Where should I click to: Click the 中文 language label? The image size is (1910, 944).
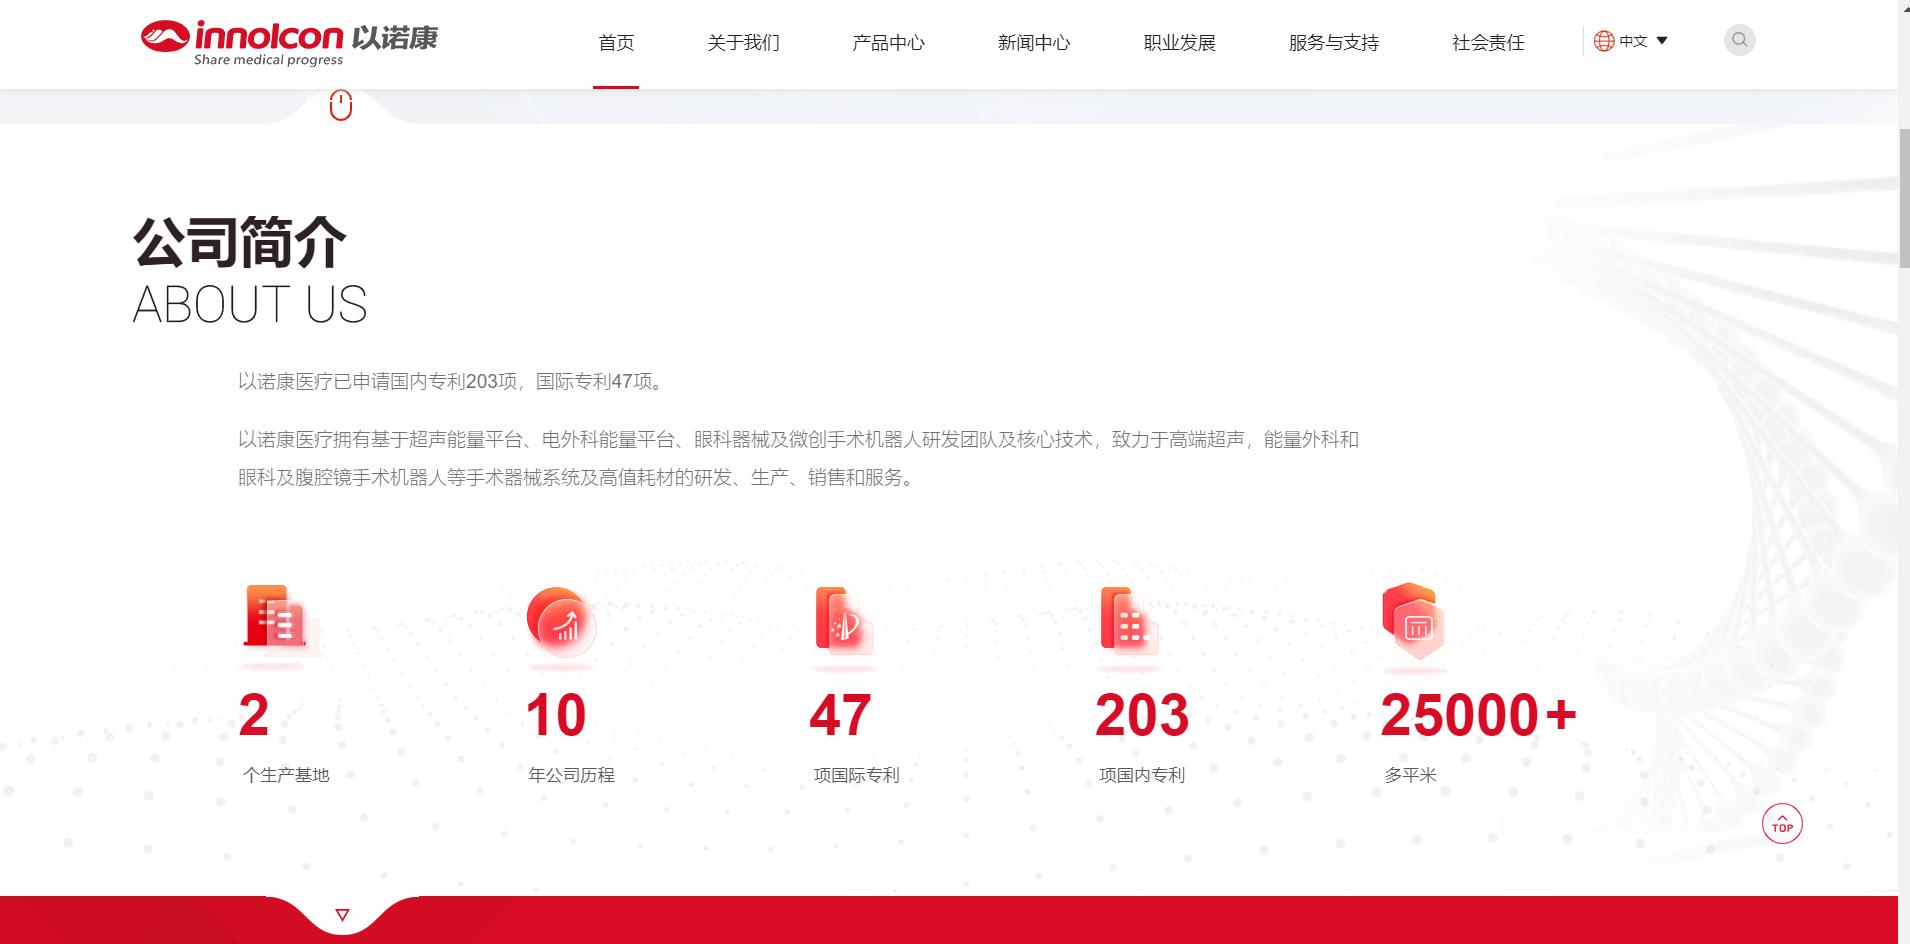pos(1633,41)
